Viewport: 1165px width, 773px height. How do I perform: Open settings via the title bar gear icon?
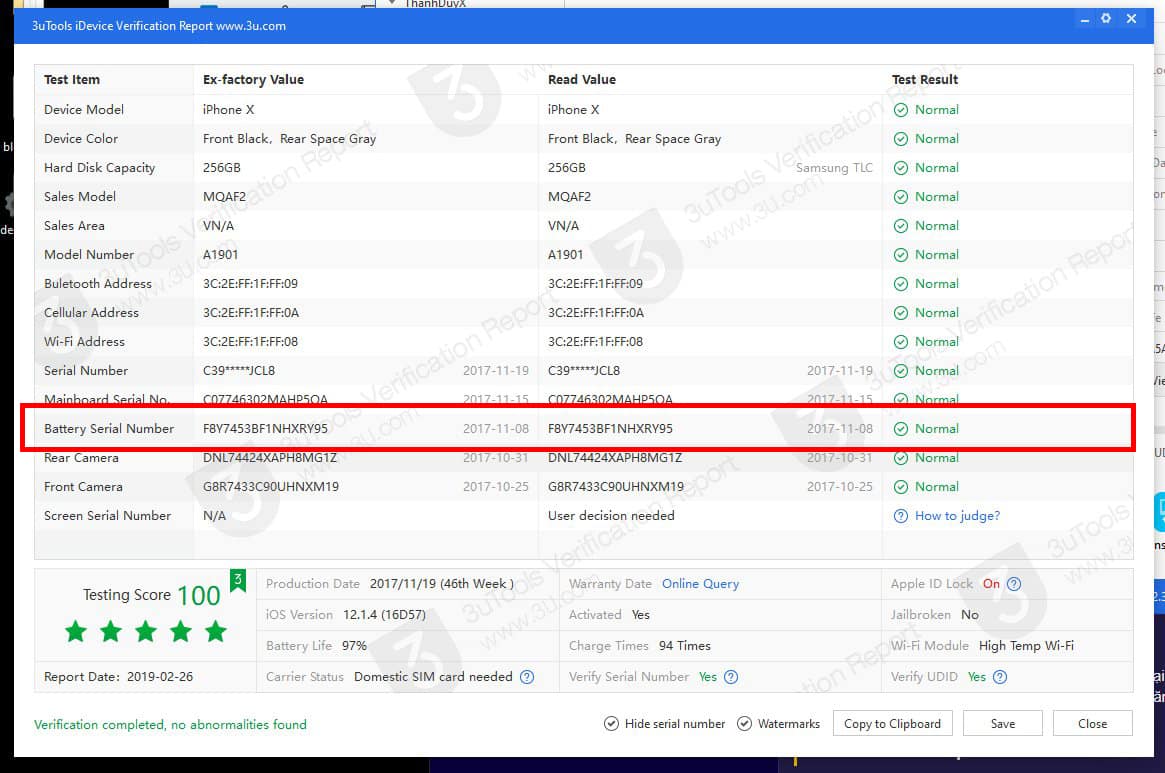click(x=1106, y=19)
